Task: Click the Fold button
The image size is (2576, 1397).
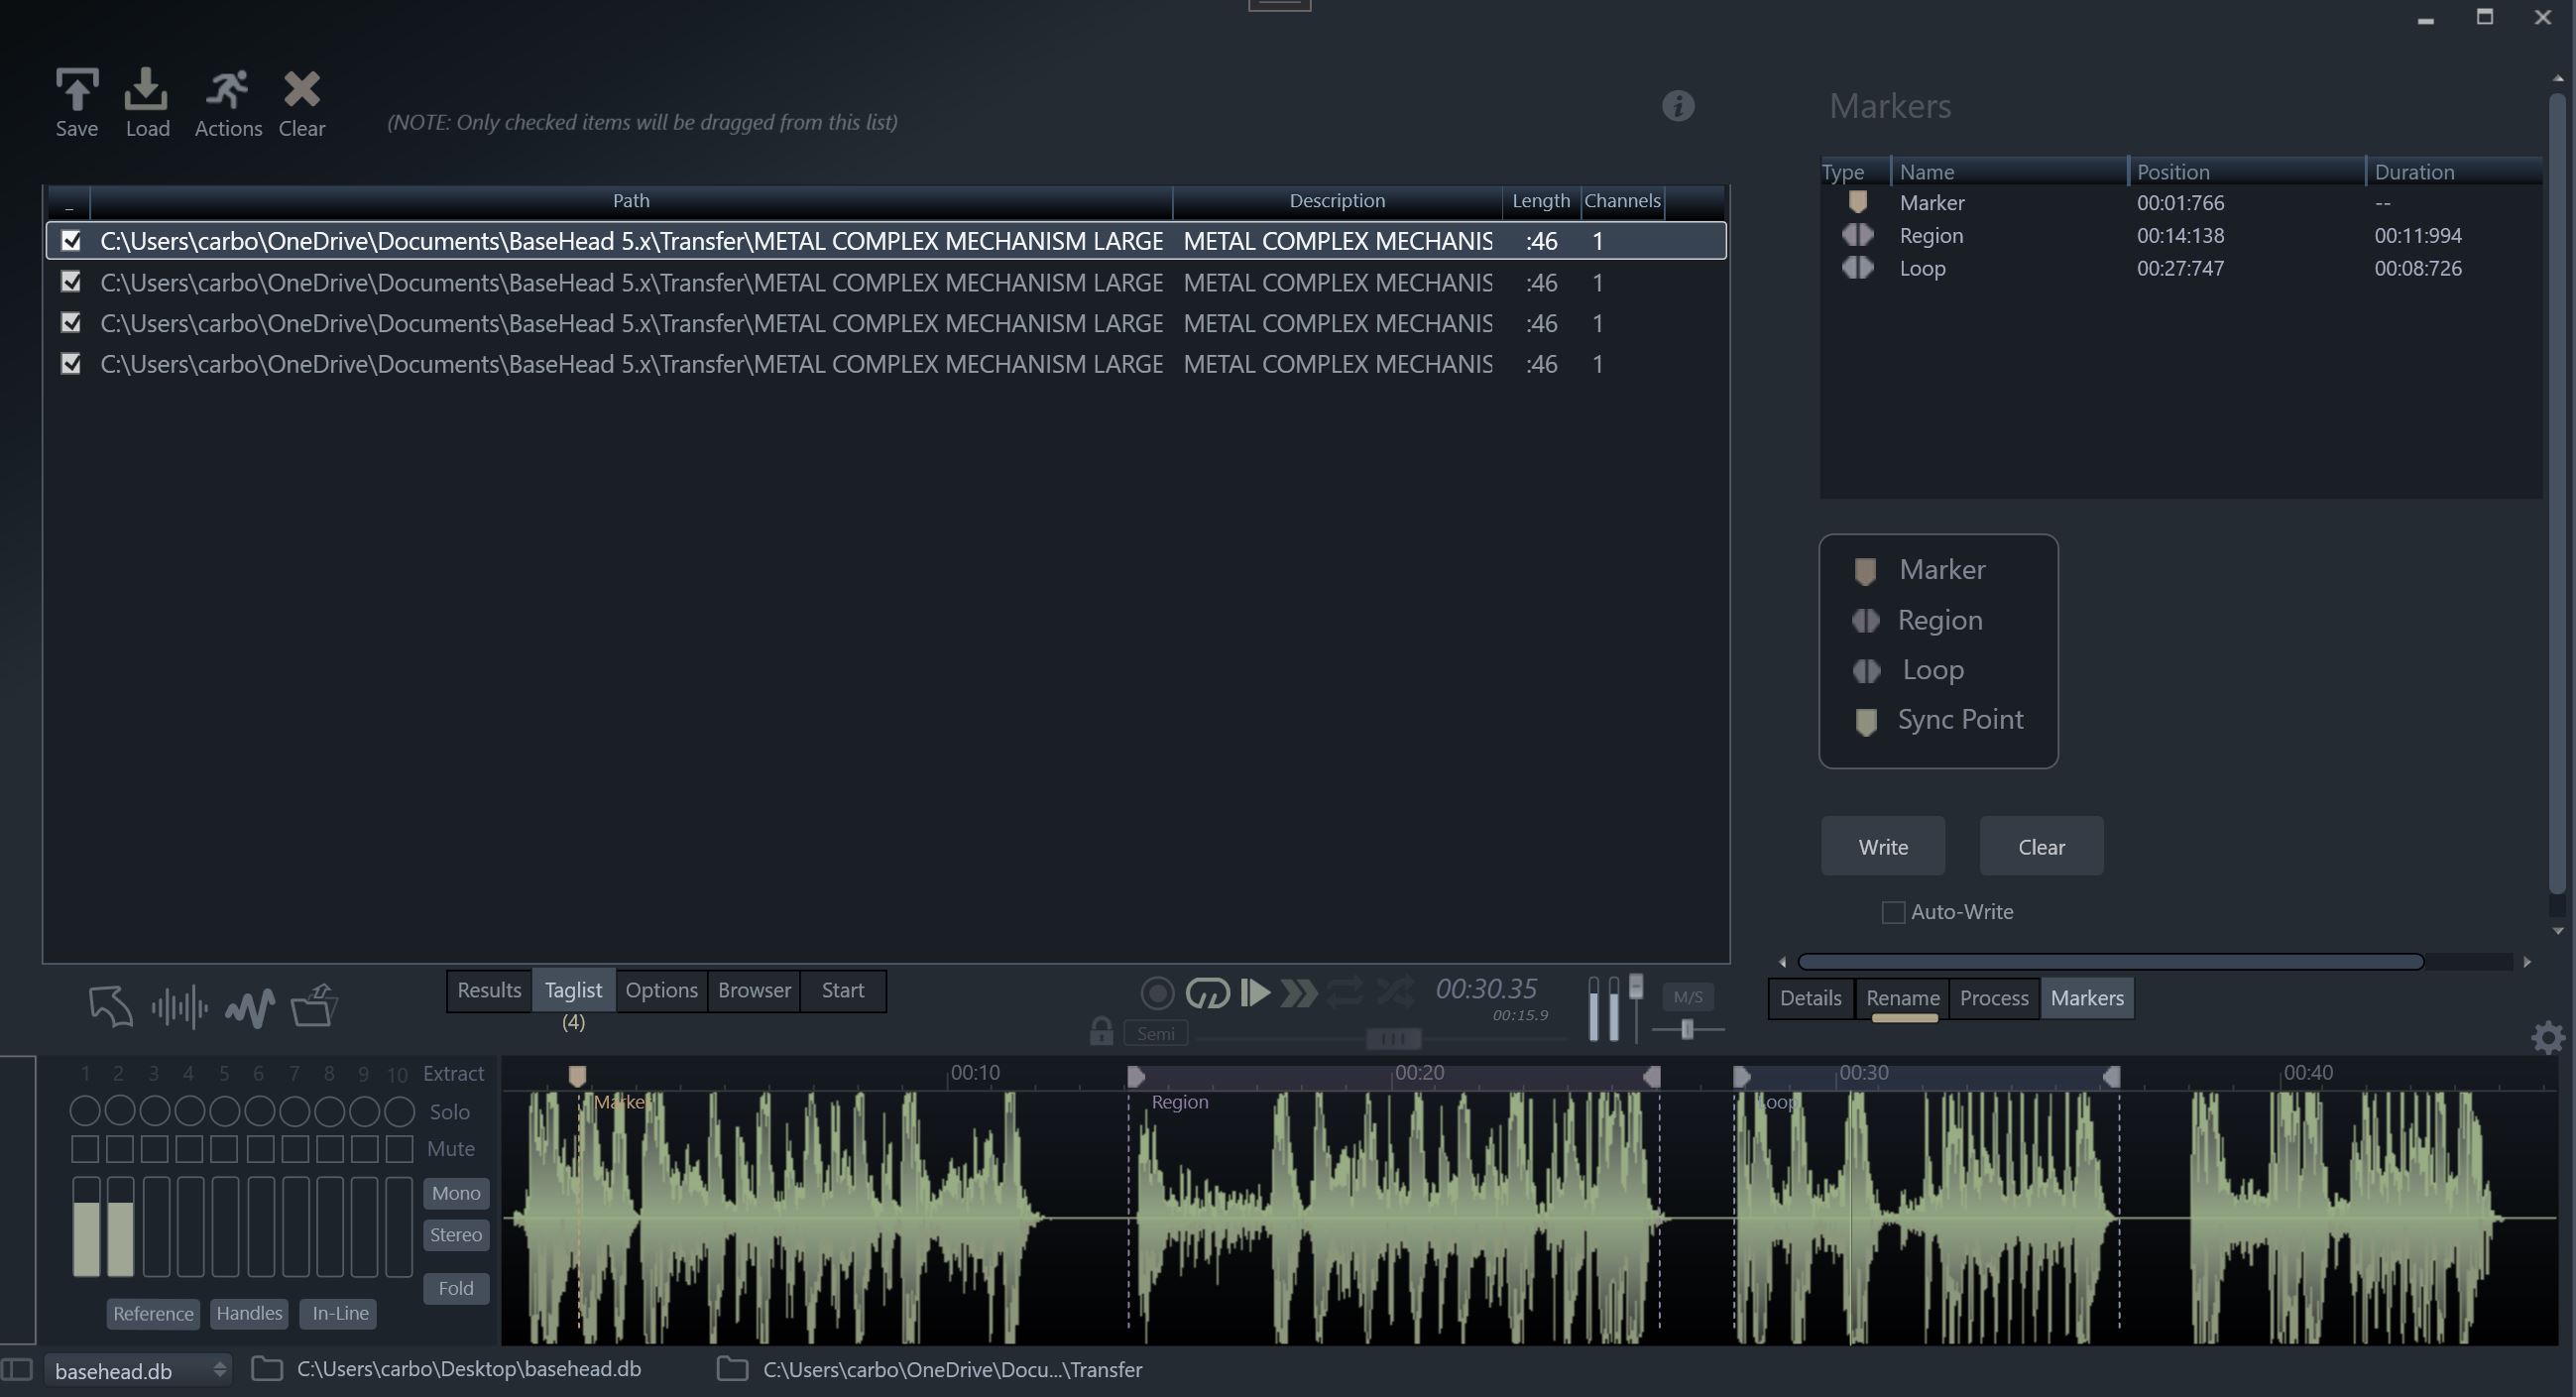Action: coord(456,1288)
